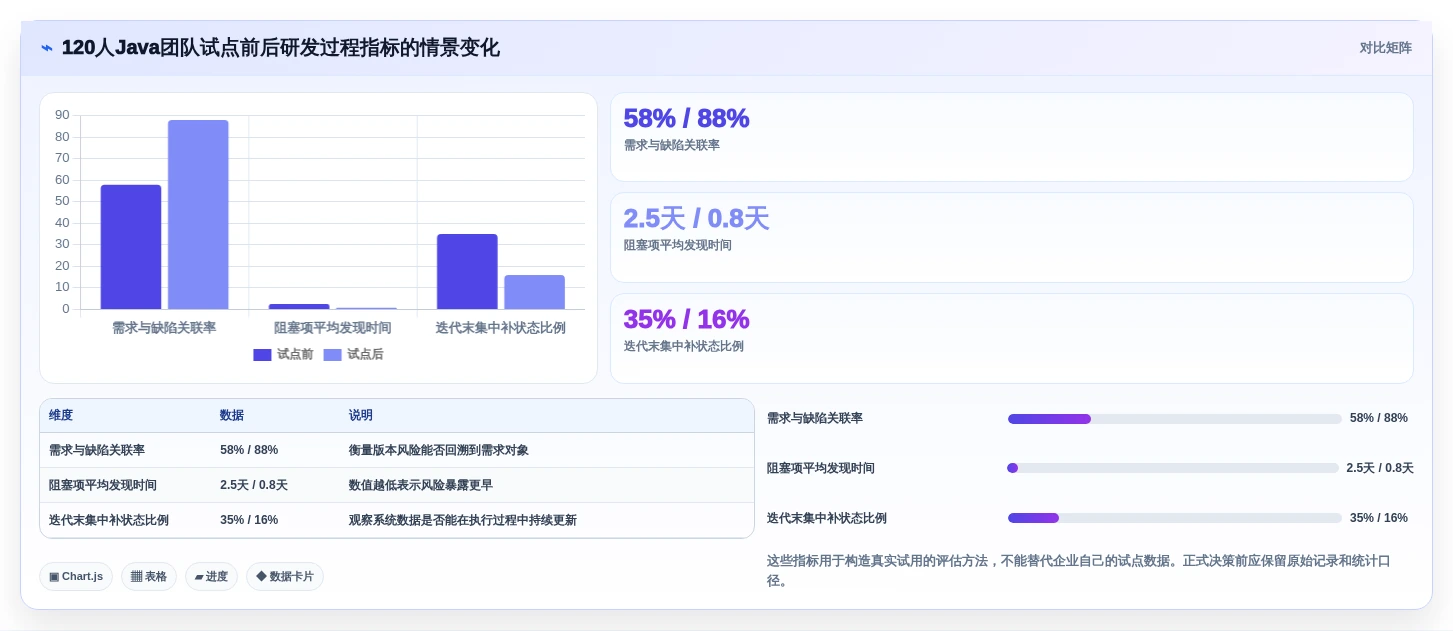Screen dimensions: 1453x631
Task: Click the 需求与缺陷关联率 progress bar
Action: 1175,419
